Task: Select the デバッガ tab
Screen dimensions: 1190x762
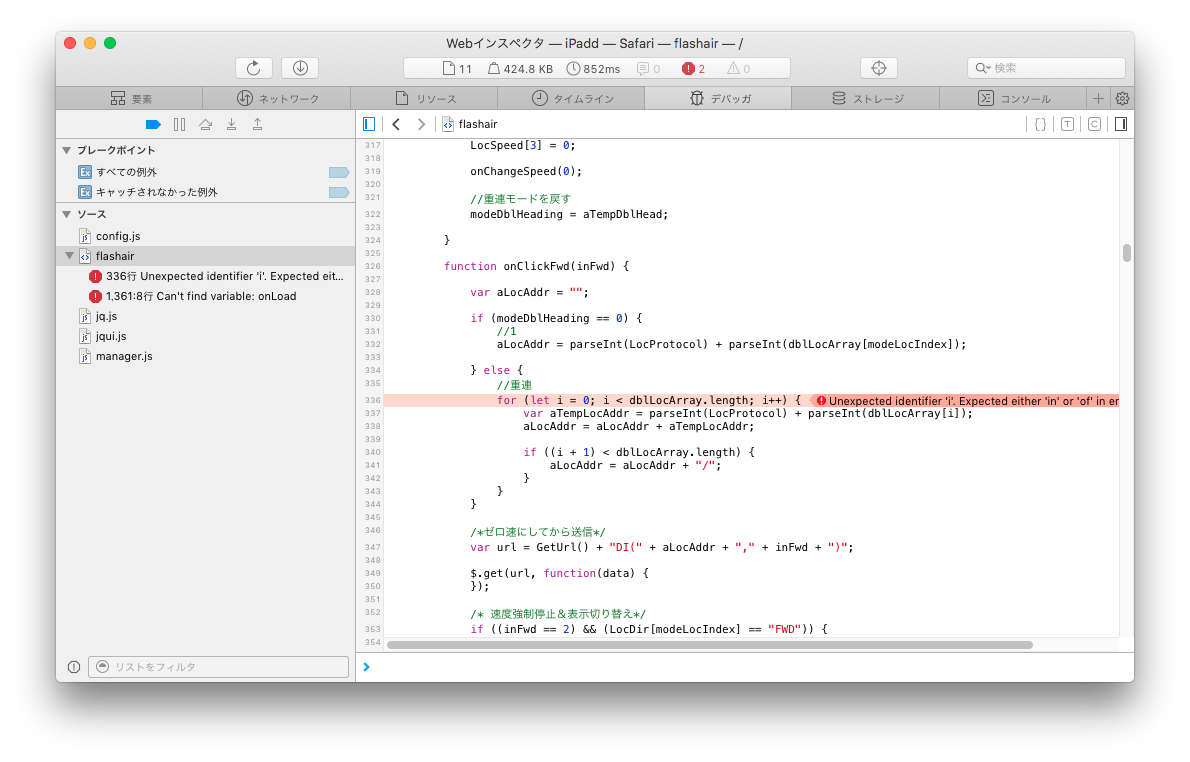Action: (x=719, y=98)
